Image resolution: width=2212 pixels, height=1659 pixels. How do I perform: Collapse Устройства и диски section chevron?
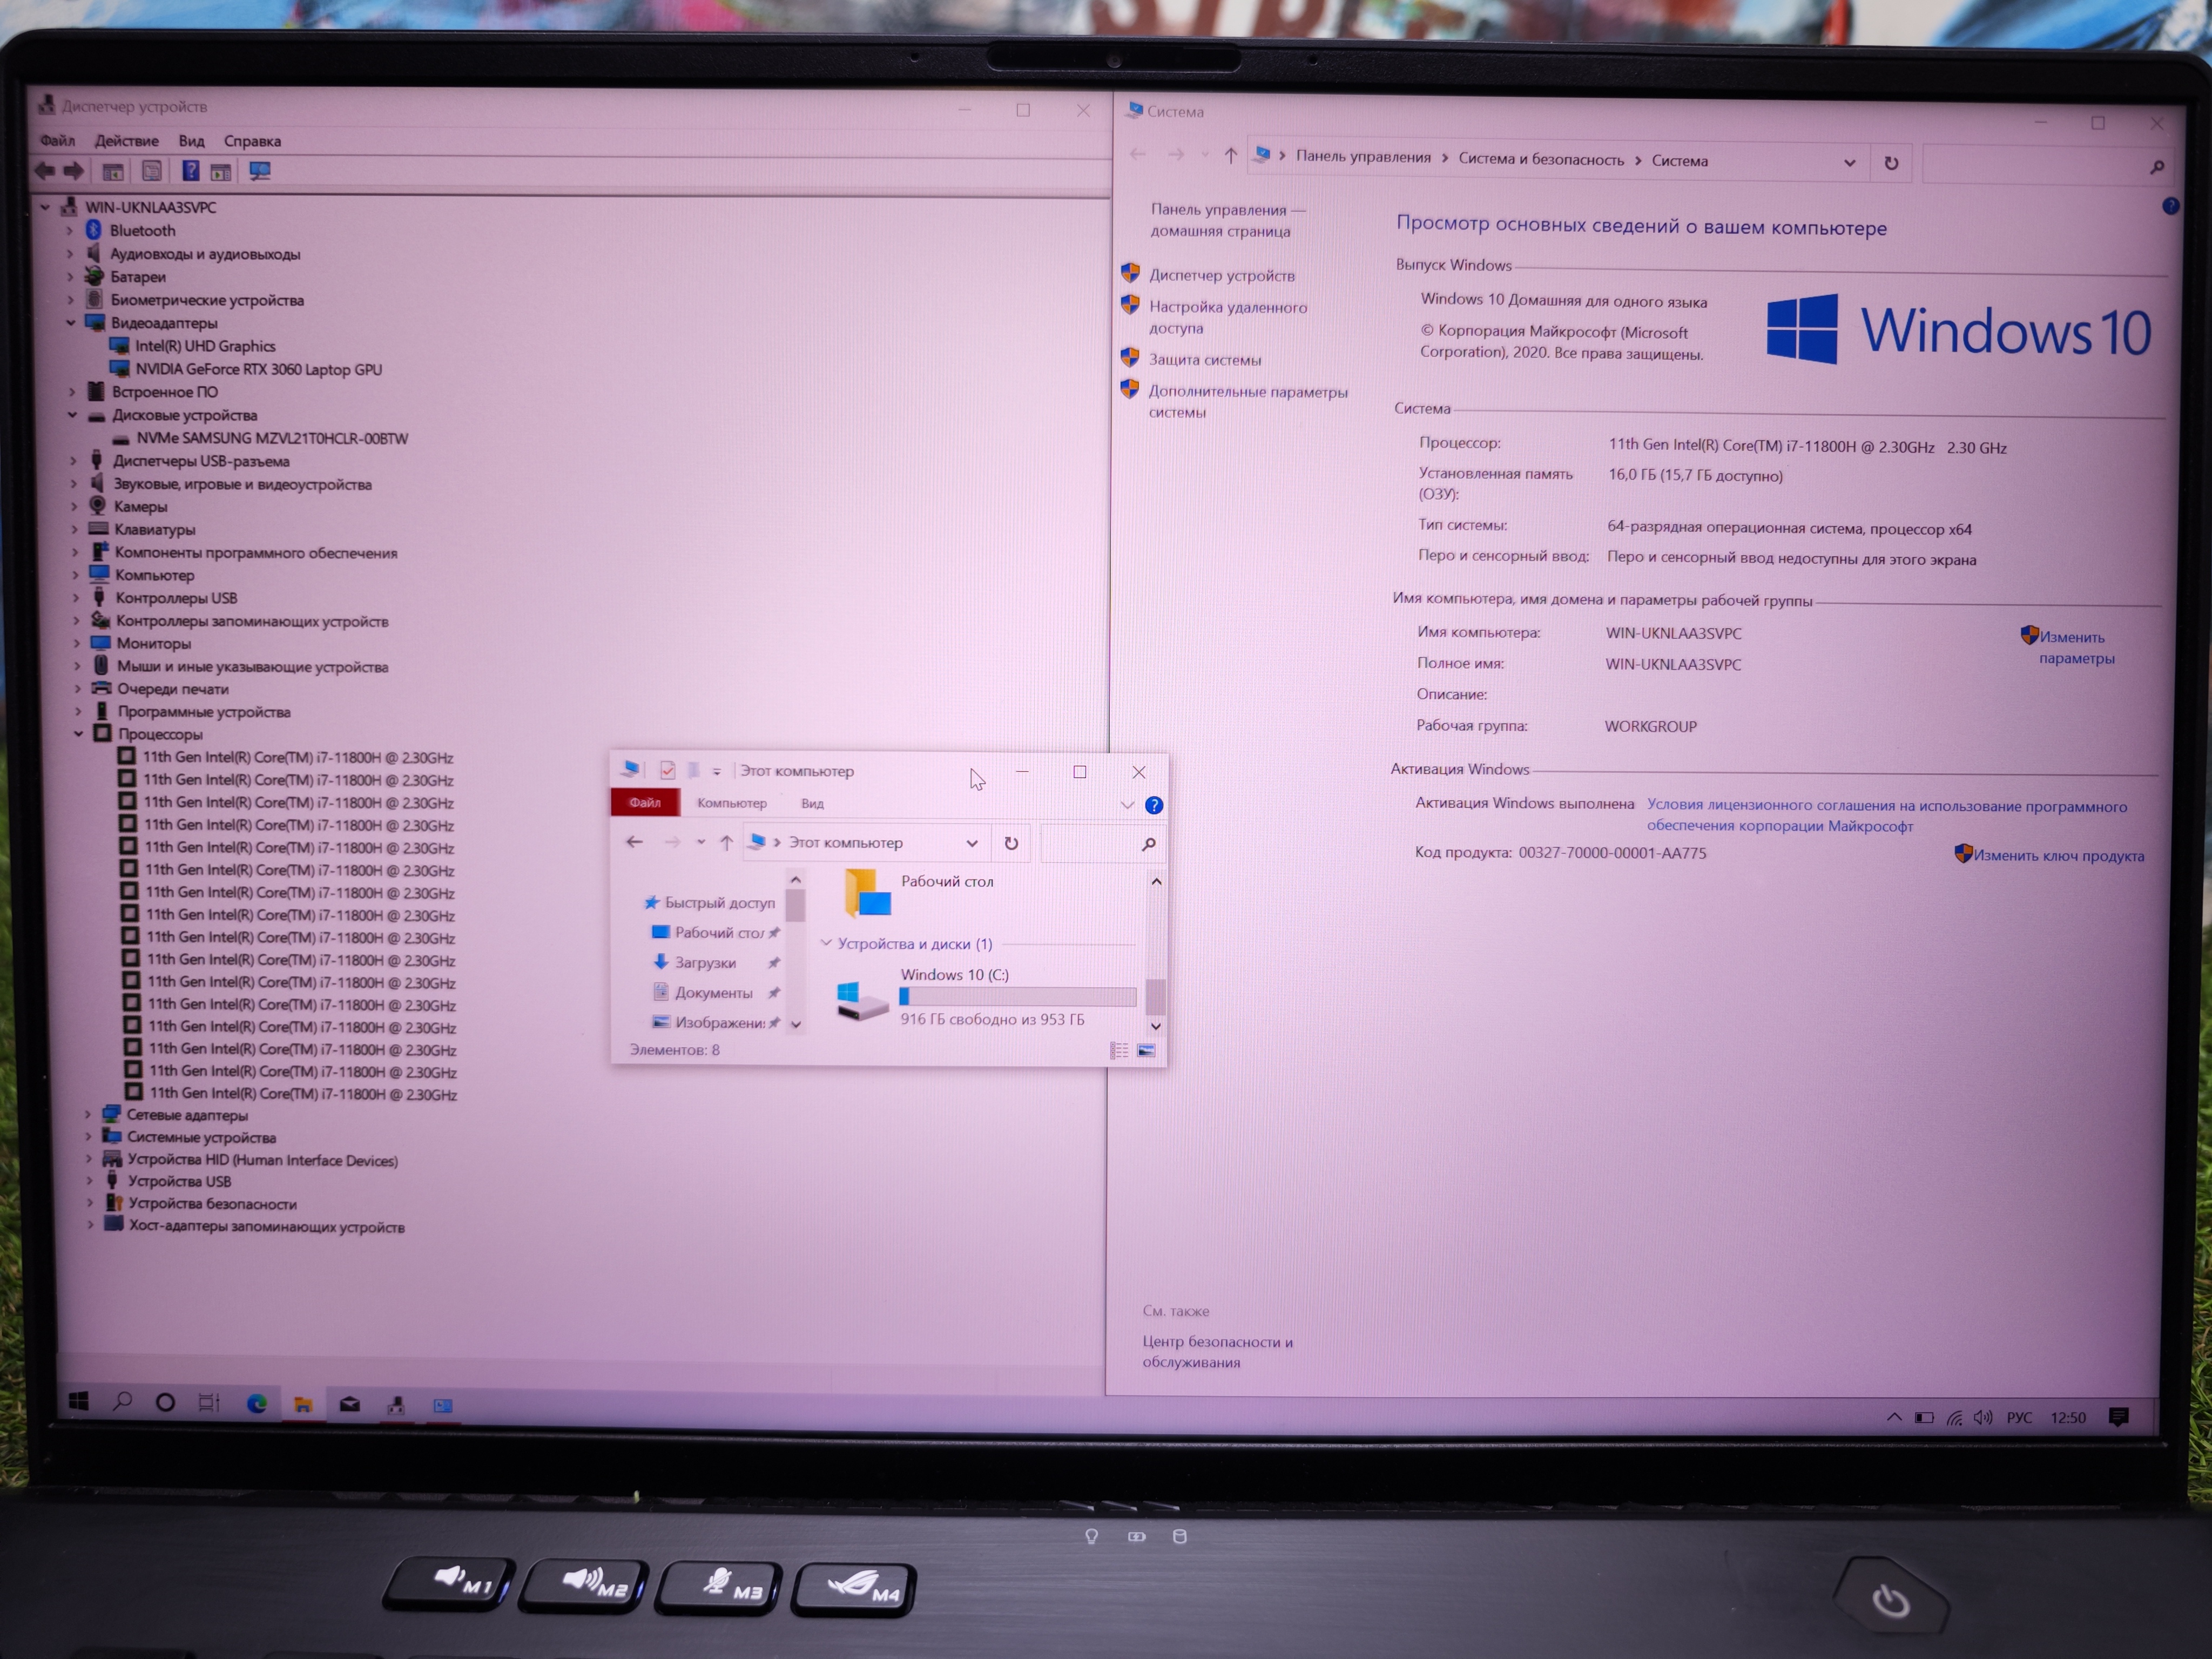(826, 943)
